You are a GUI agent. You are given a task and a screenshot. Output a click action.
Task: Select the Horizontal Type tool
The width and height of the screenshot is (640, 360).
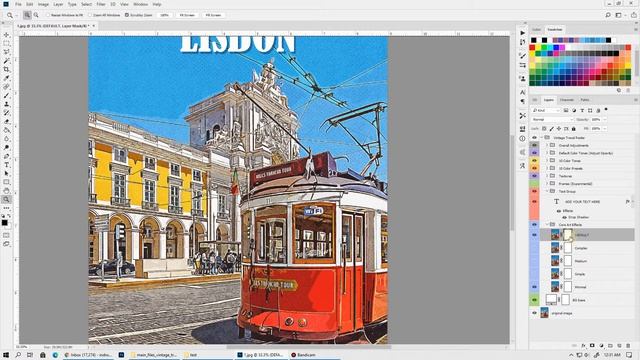pos(6,165)
